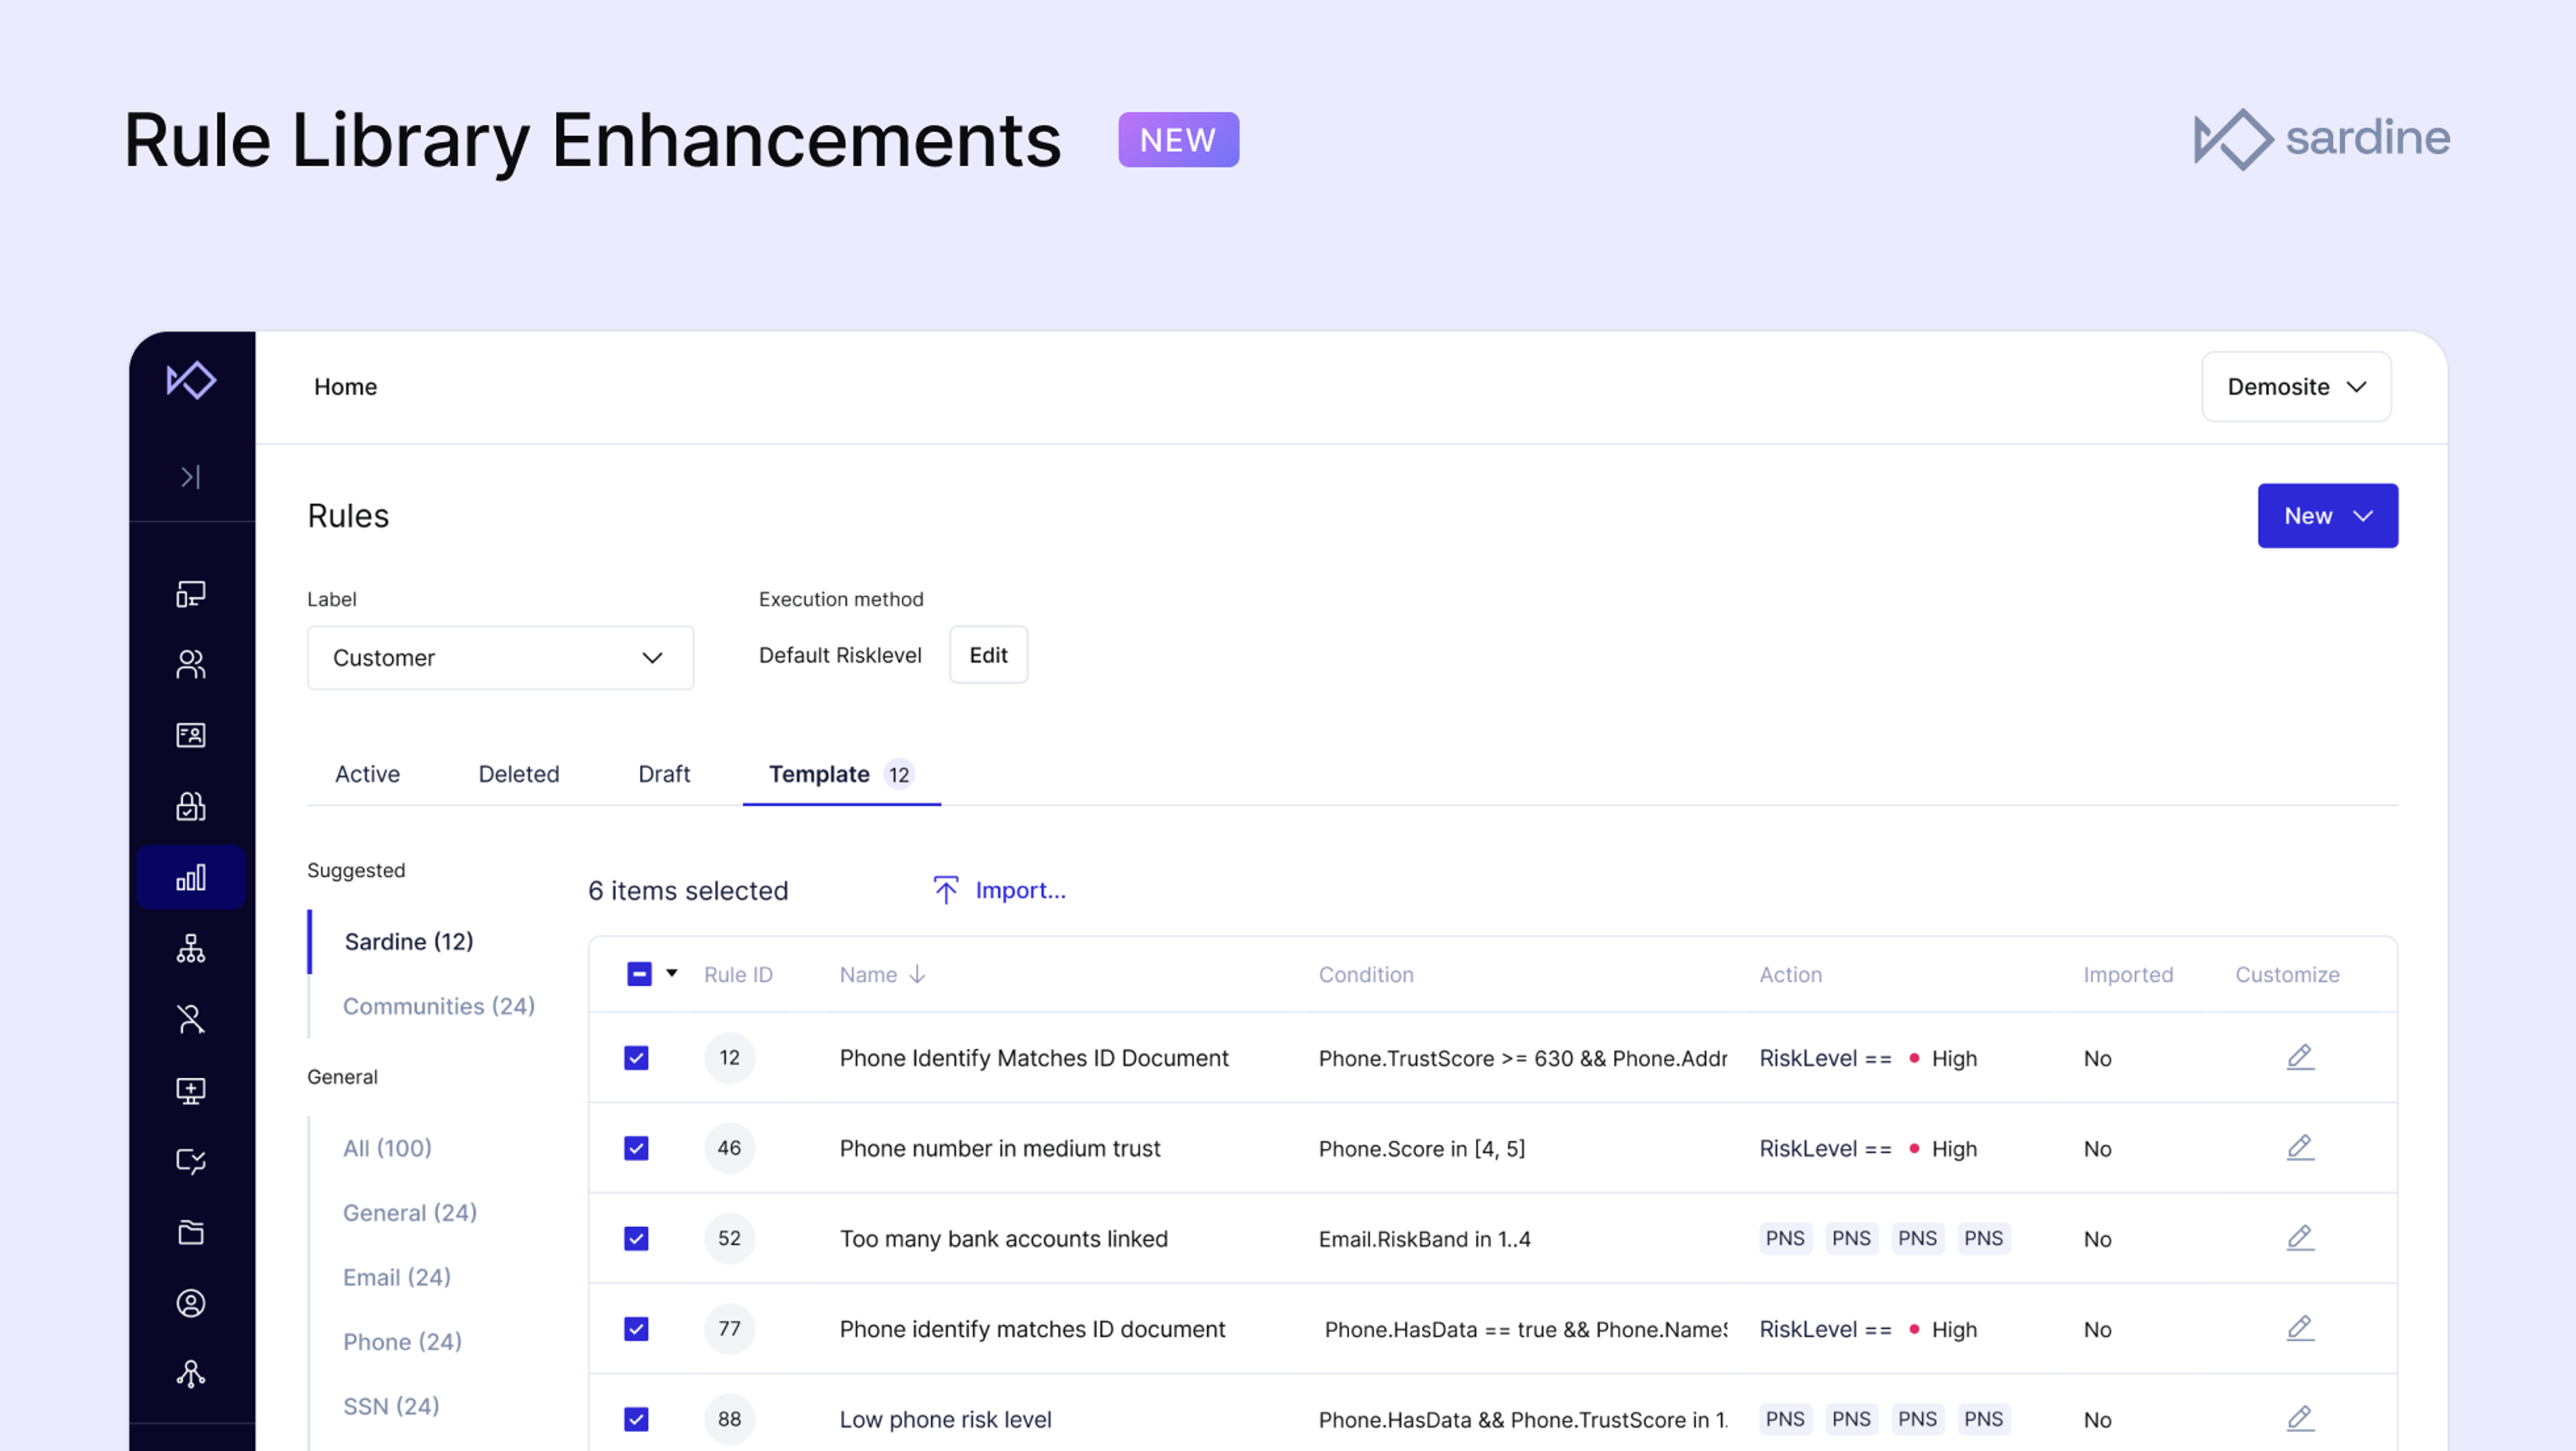Image resolution: width=2576 pixels, height=1451 pixels.
Task: Click the Customize column header
Action: point(2287,974)
